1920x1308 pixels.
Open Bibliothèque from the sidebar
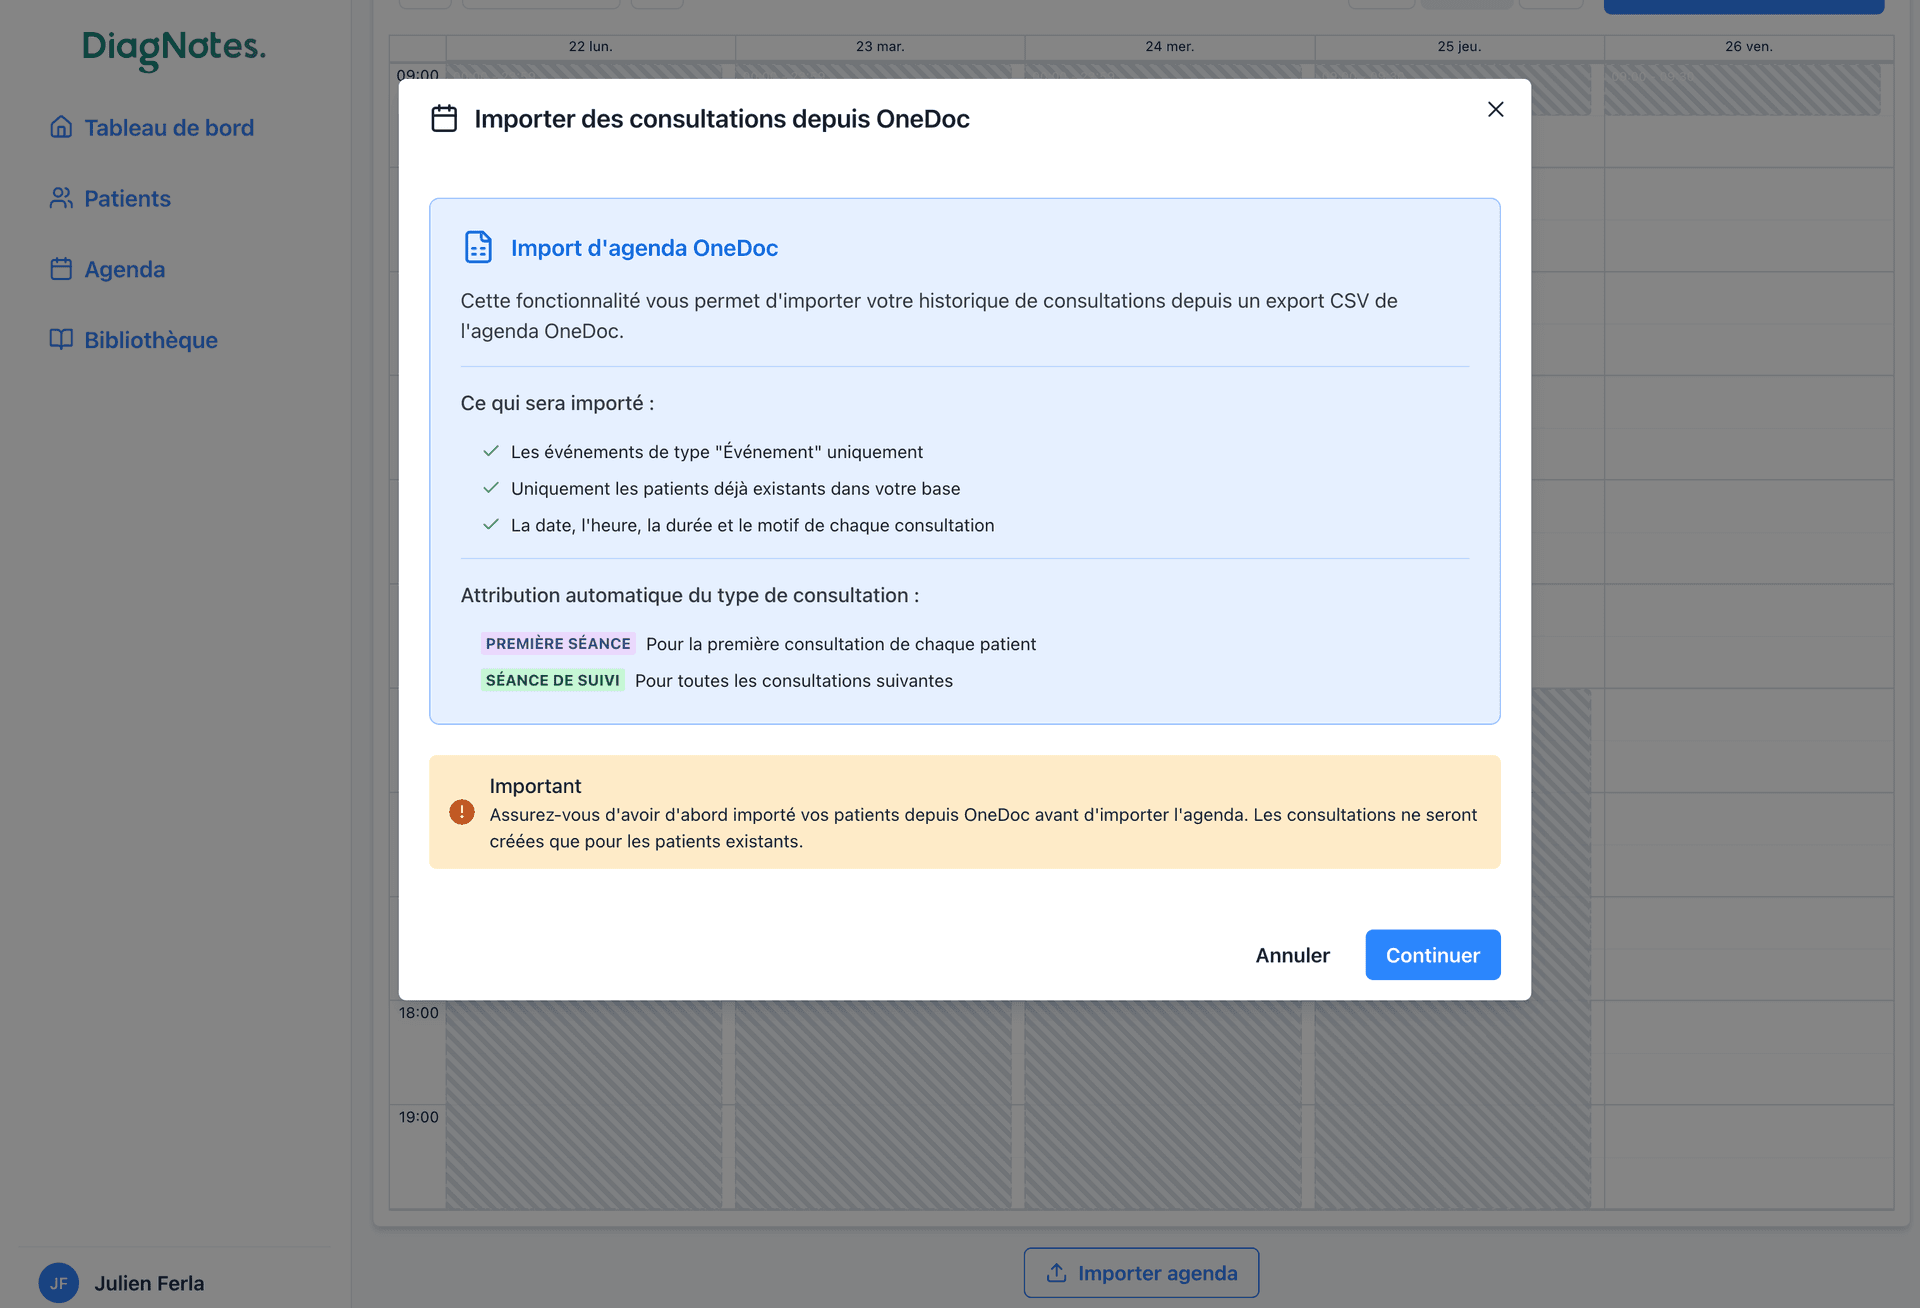pyautogui.click(x=150, y=340)
